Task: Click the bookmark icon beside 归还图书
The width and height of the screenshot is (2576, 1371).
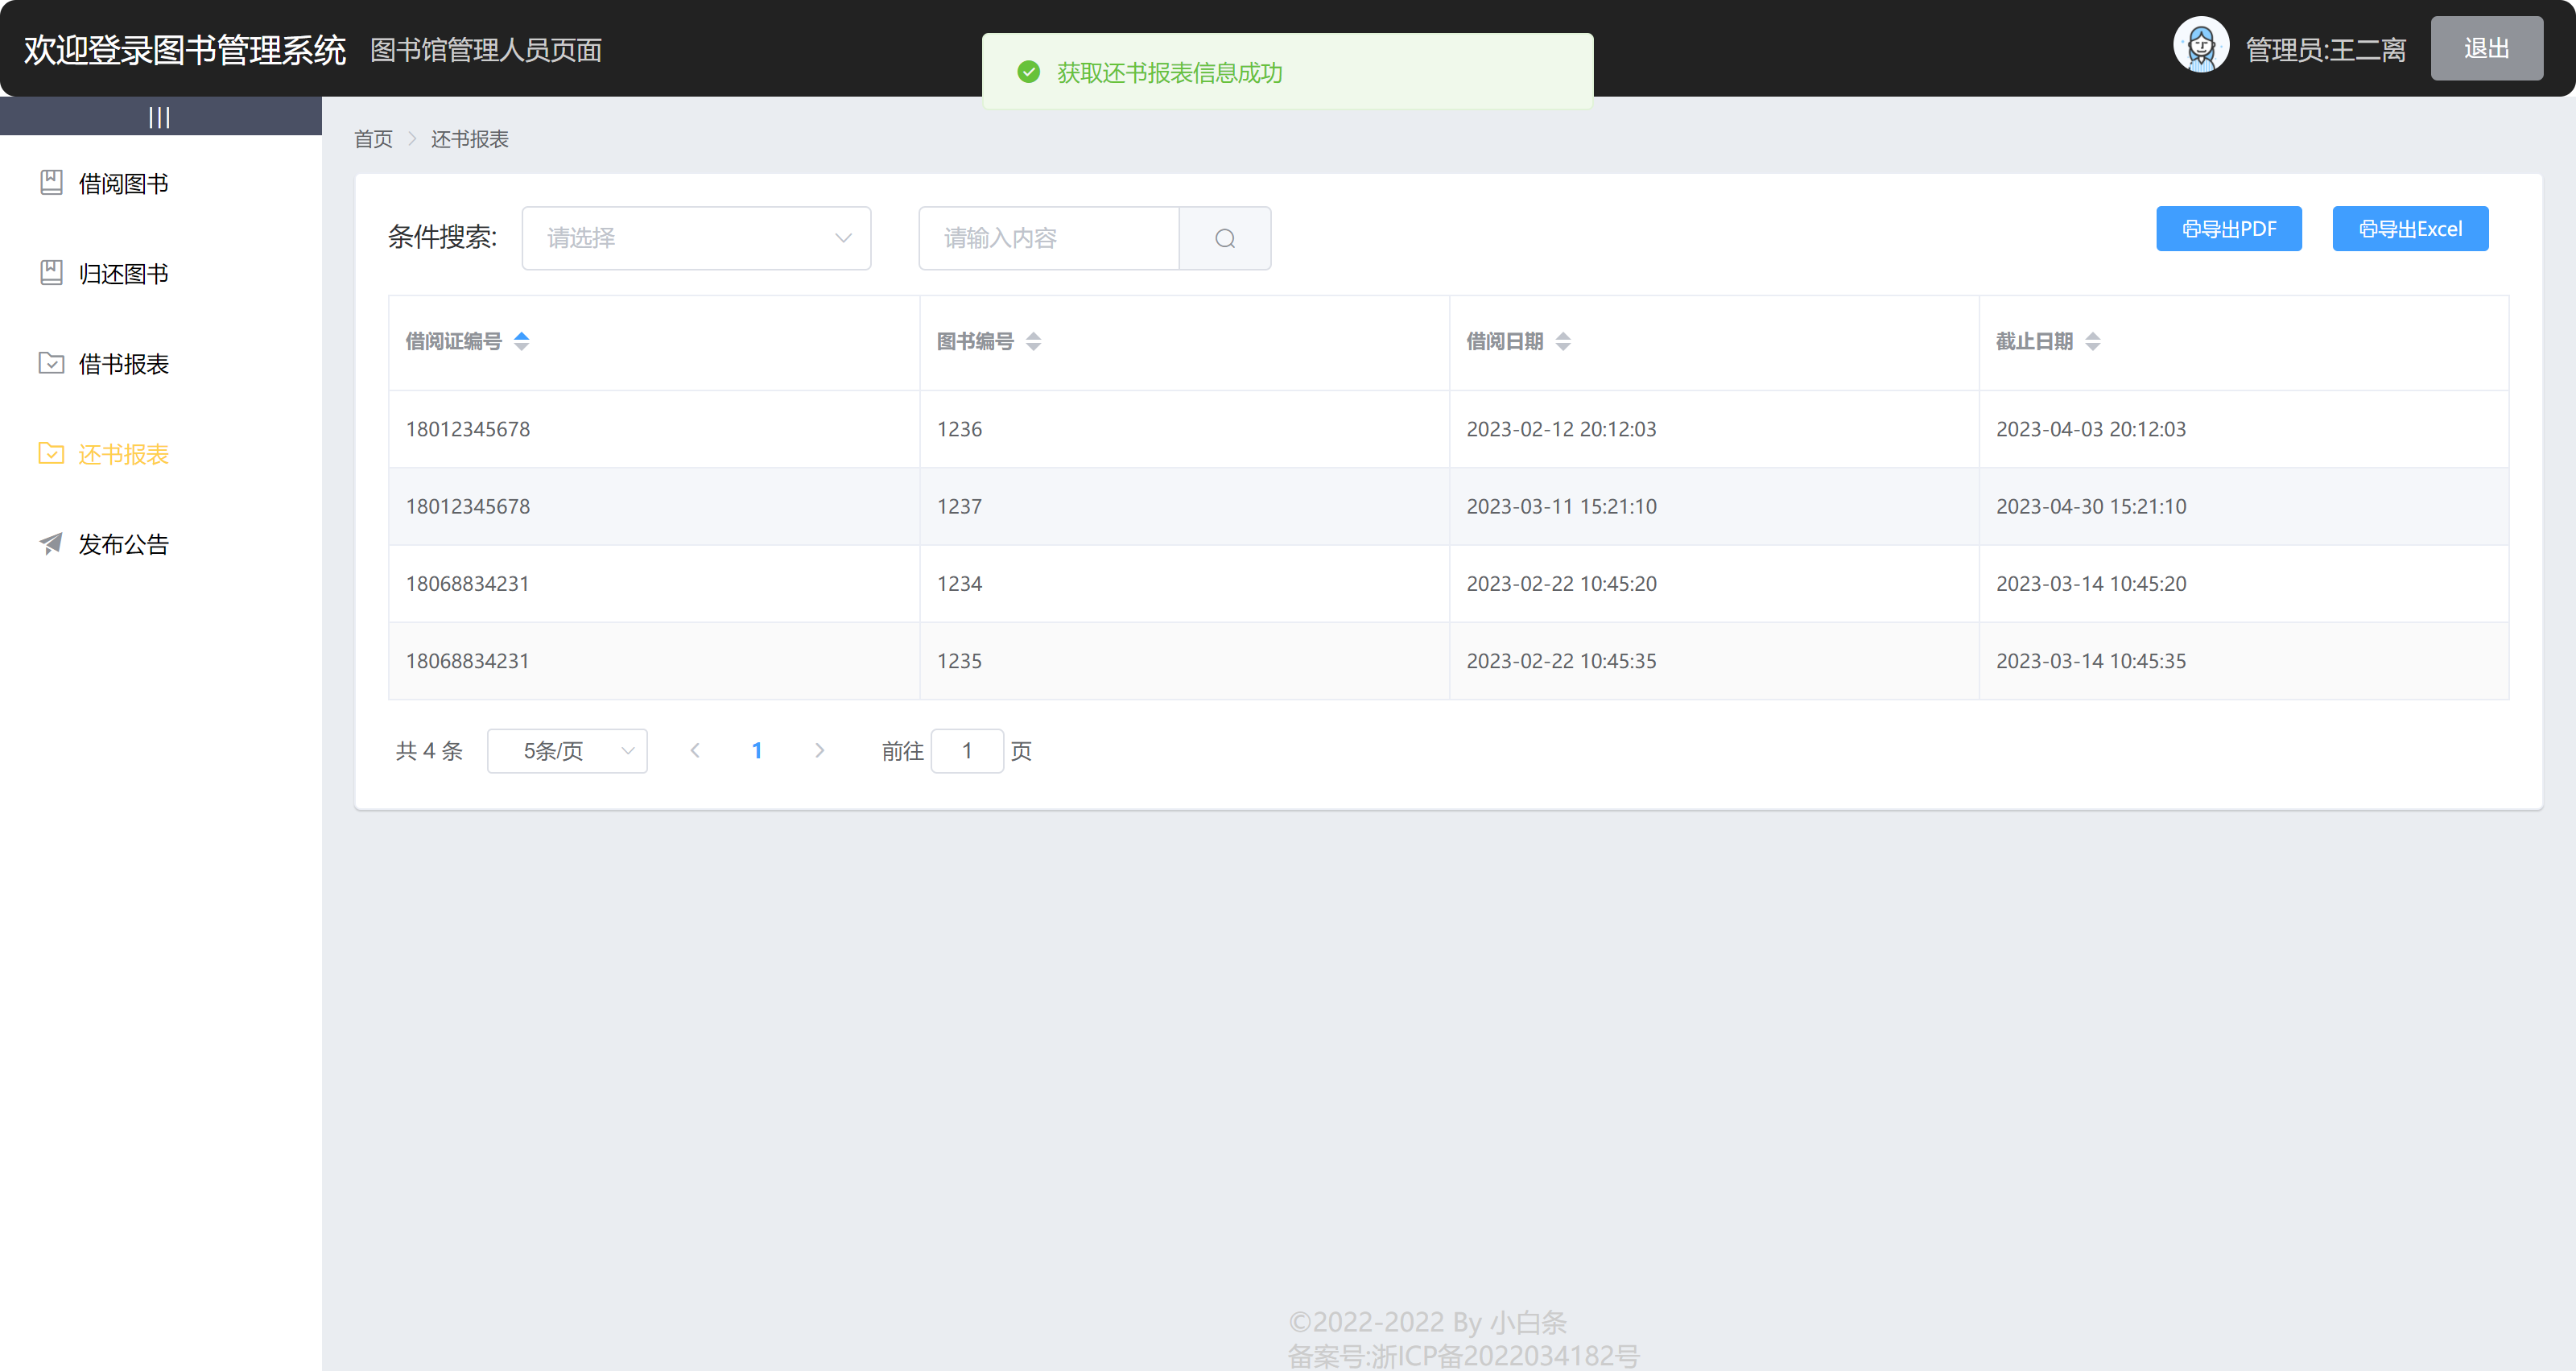Action: tap(51, 272)
